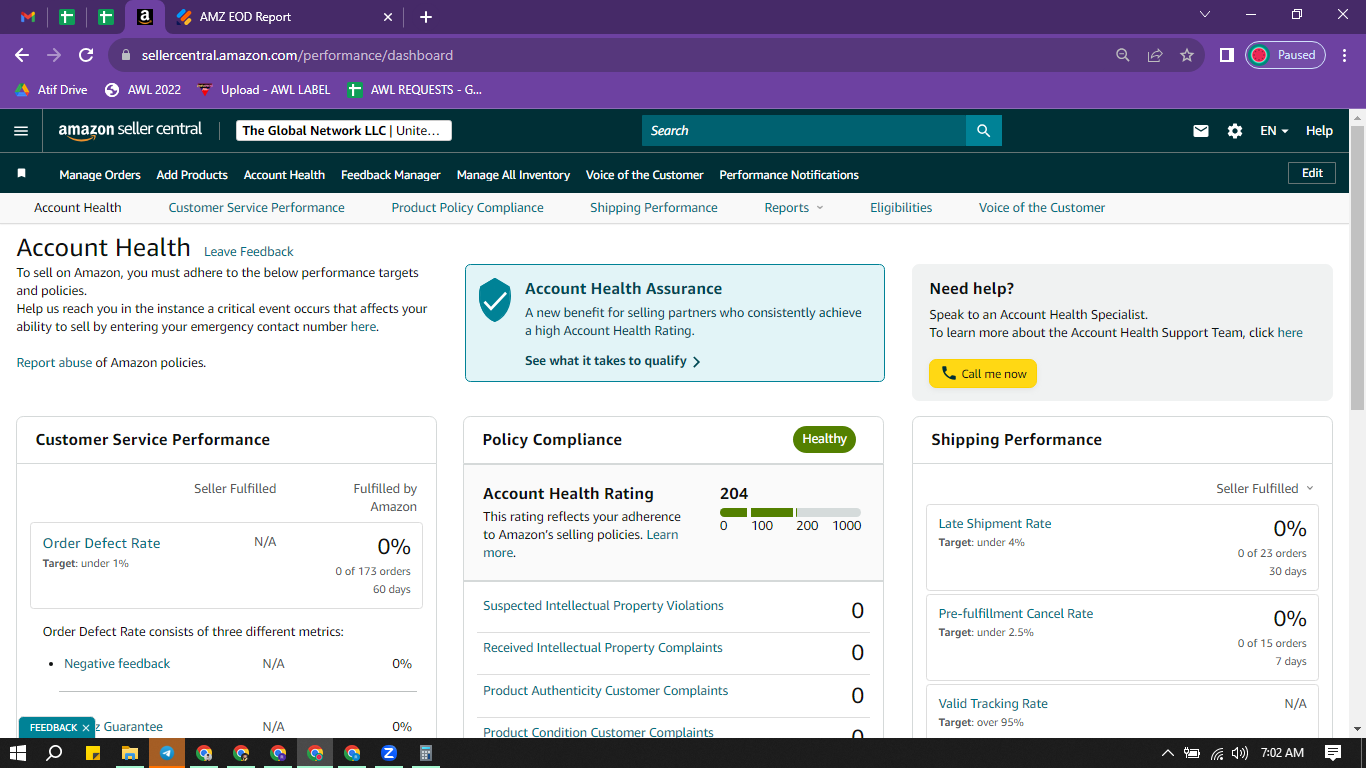Screen dimensions: 1366x768
Task: Expand the Seller Fulfilled shipping dropdown
Action: pos(1265,489)
